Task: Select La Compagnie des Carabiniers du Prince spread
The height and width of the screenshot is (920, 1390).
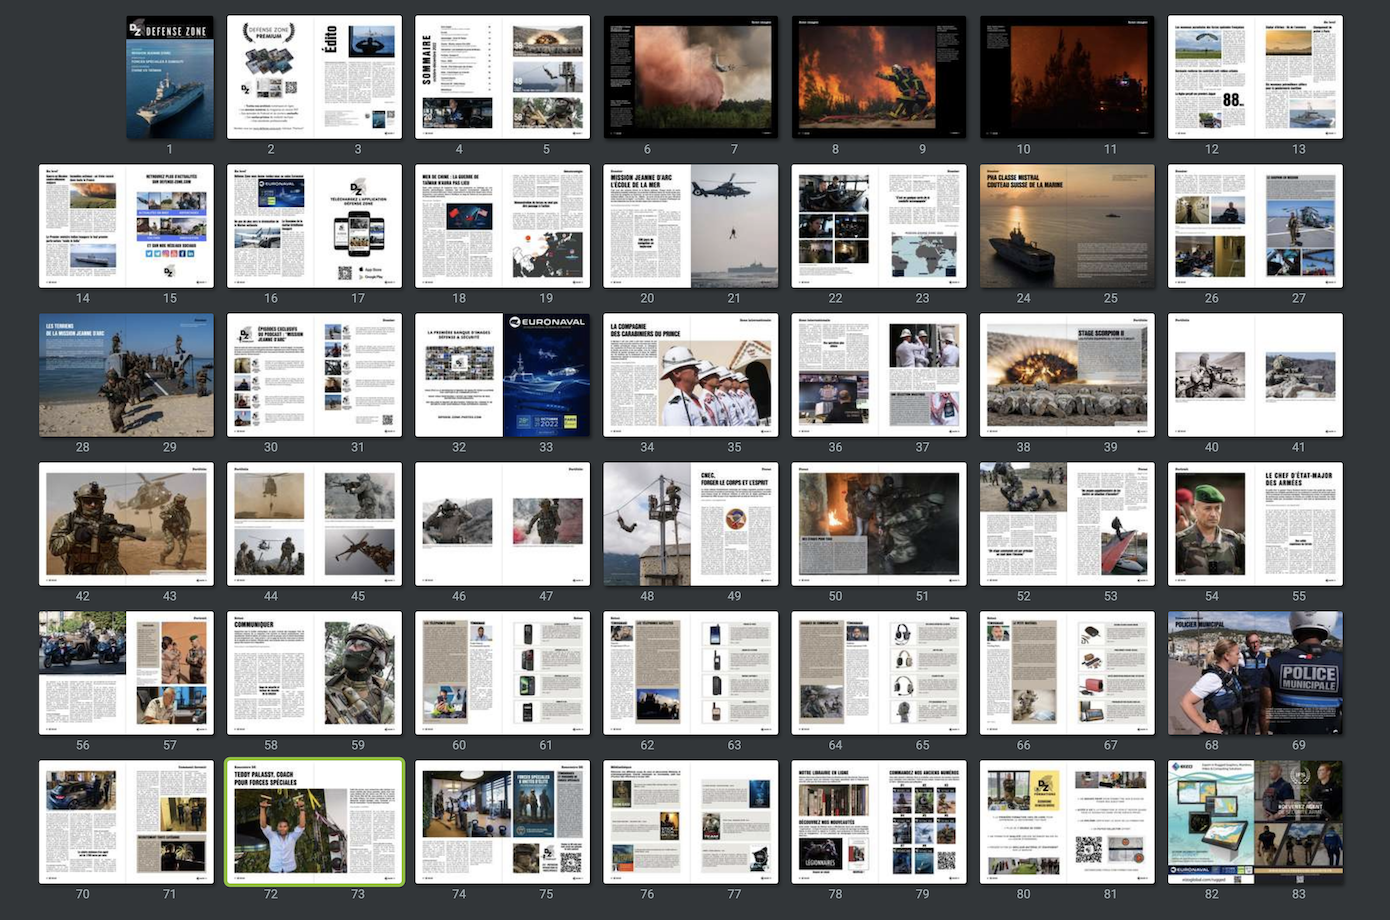Action: (690, 375)
